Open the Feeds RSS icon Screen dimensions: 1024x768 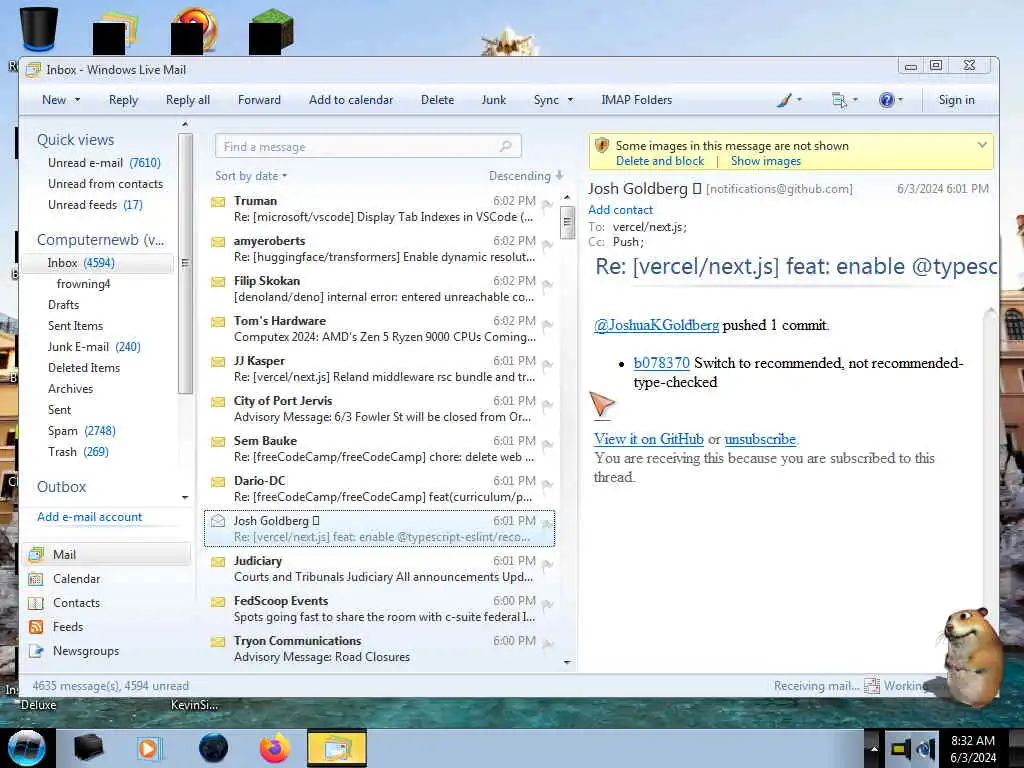tap(37, 627)
